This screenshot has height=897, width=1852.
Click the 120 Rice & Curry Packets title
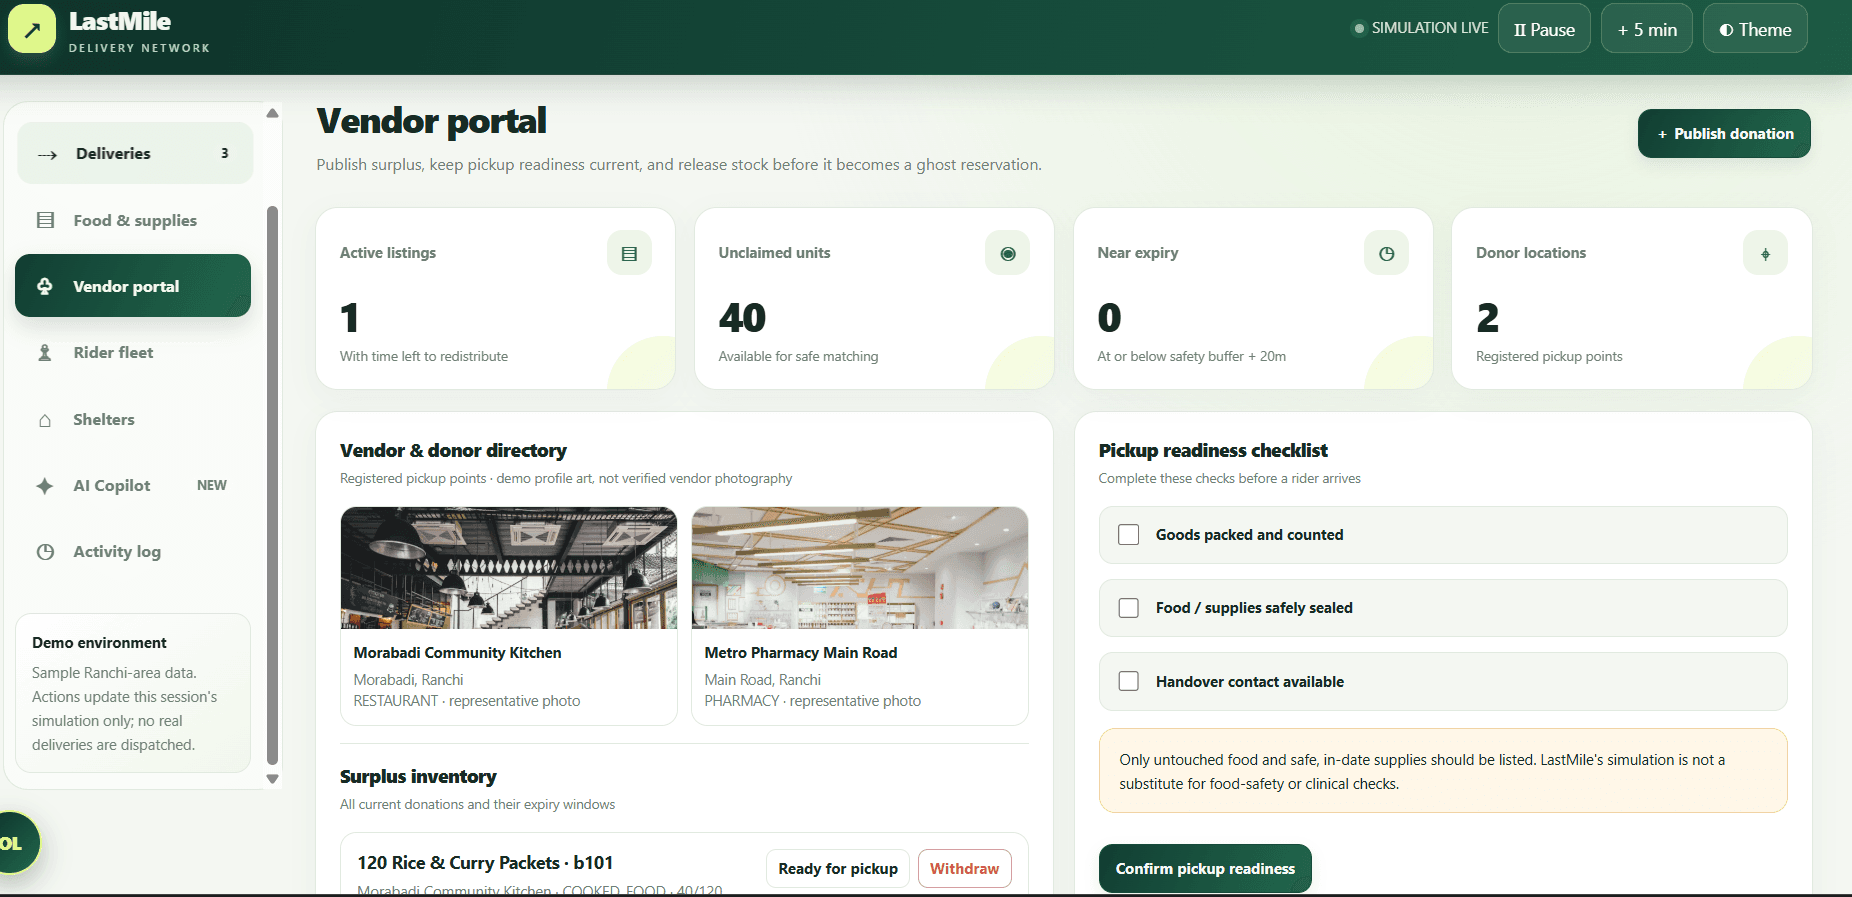click(x=485, y=863)
